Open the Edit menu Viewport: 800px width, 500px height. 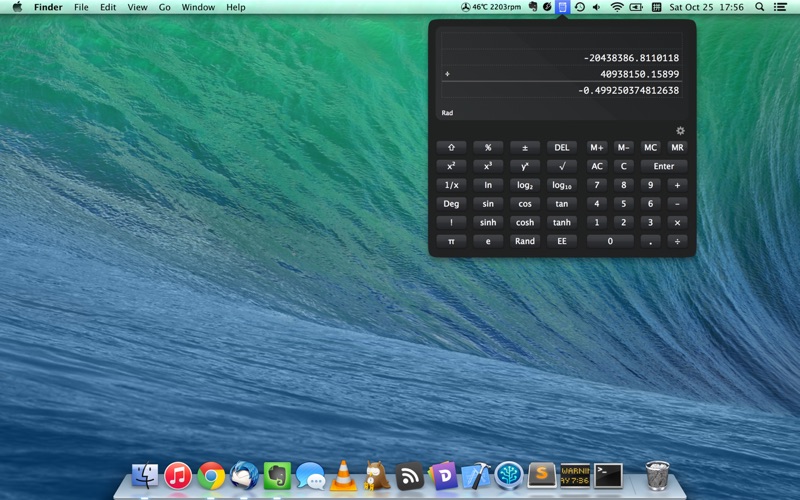click(108, 7)
